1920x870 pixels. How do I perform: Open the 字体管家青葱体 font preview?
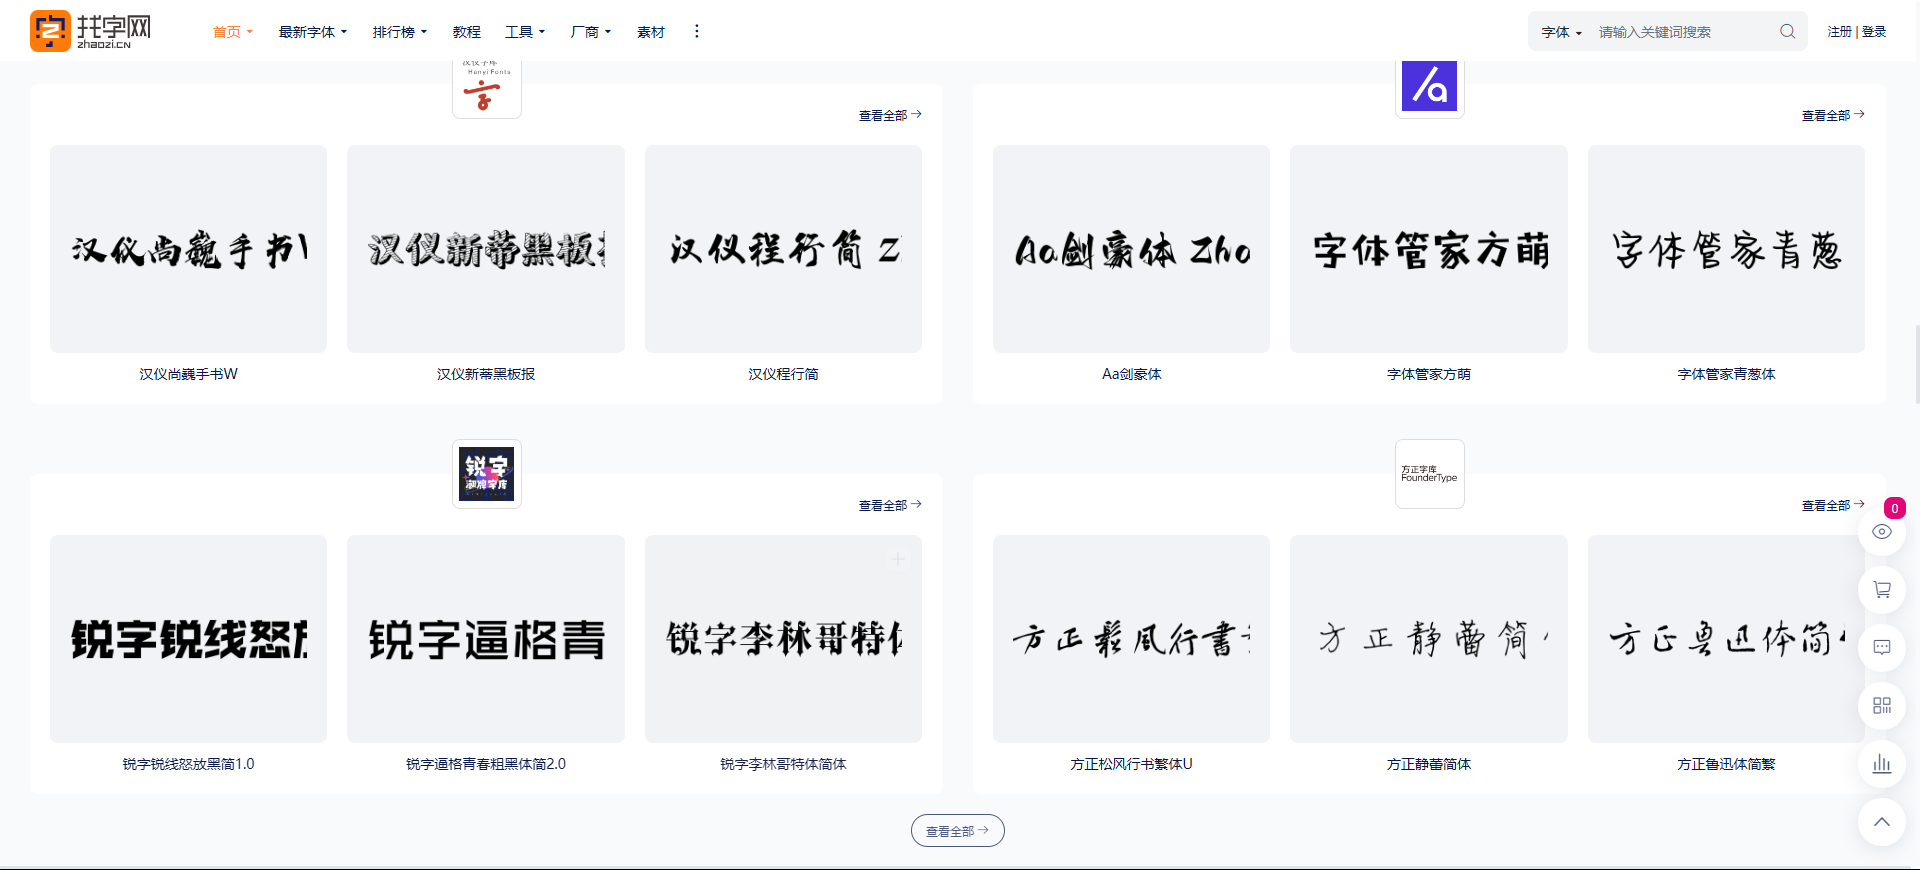pos(1727,249)
